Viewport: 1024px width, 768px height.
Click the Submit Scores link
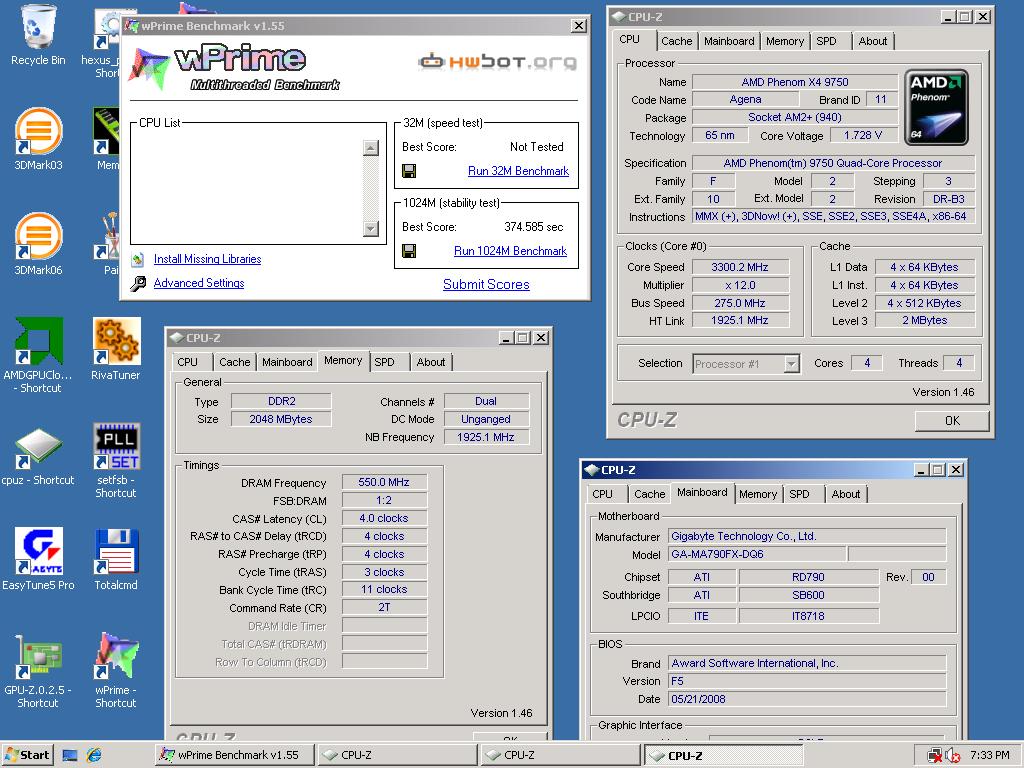click(x=487, y=284)
